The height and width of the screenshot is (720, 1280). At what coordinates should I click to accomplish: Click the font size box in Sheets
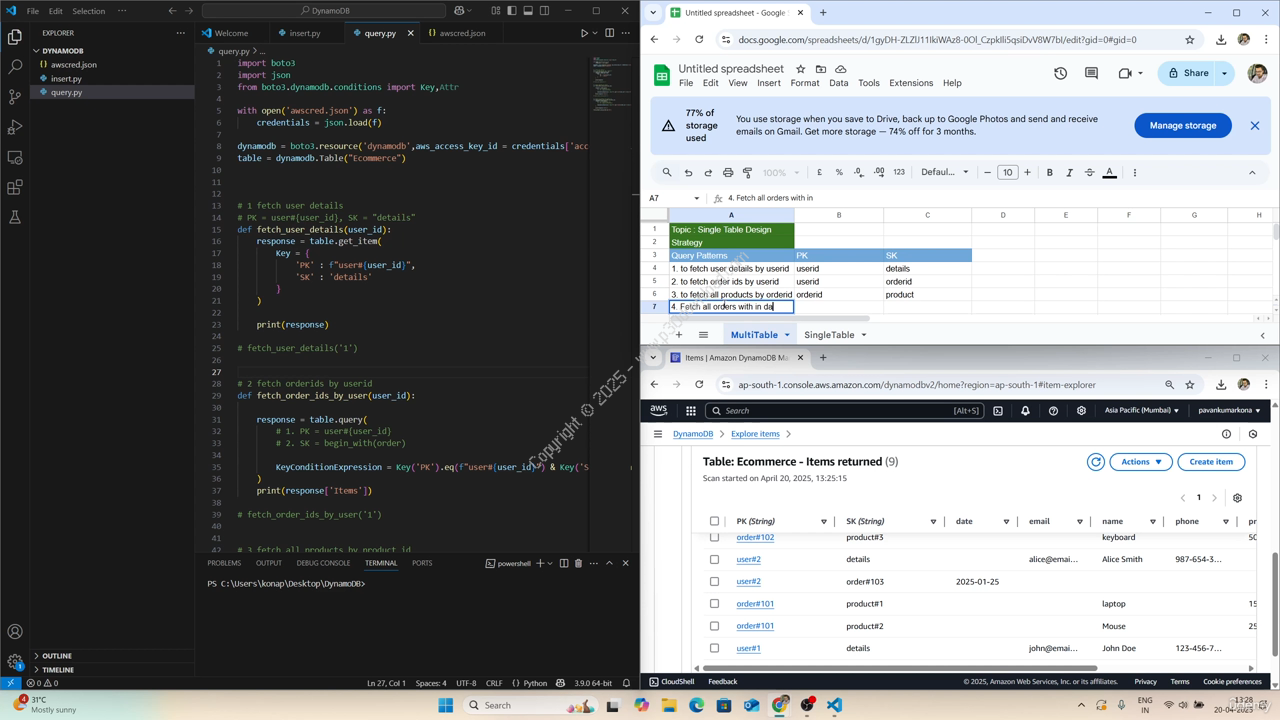click(x=1007, y=172)
